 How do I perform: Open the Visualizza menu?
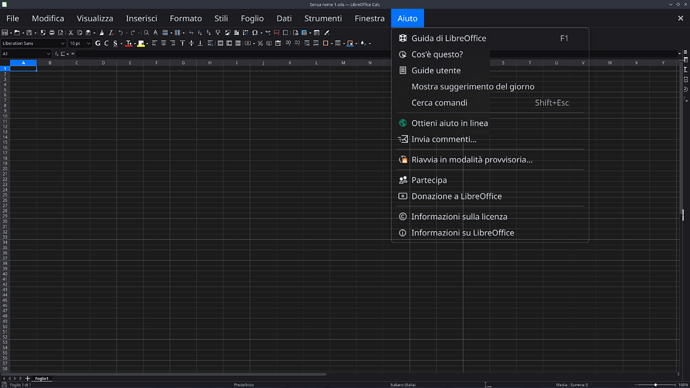pyautogui.click(x=95, y=18)
